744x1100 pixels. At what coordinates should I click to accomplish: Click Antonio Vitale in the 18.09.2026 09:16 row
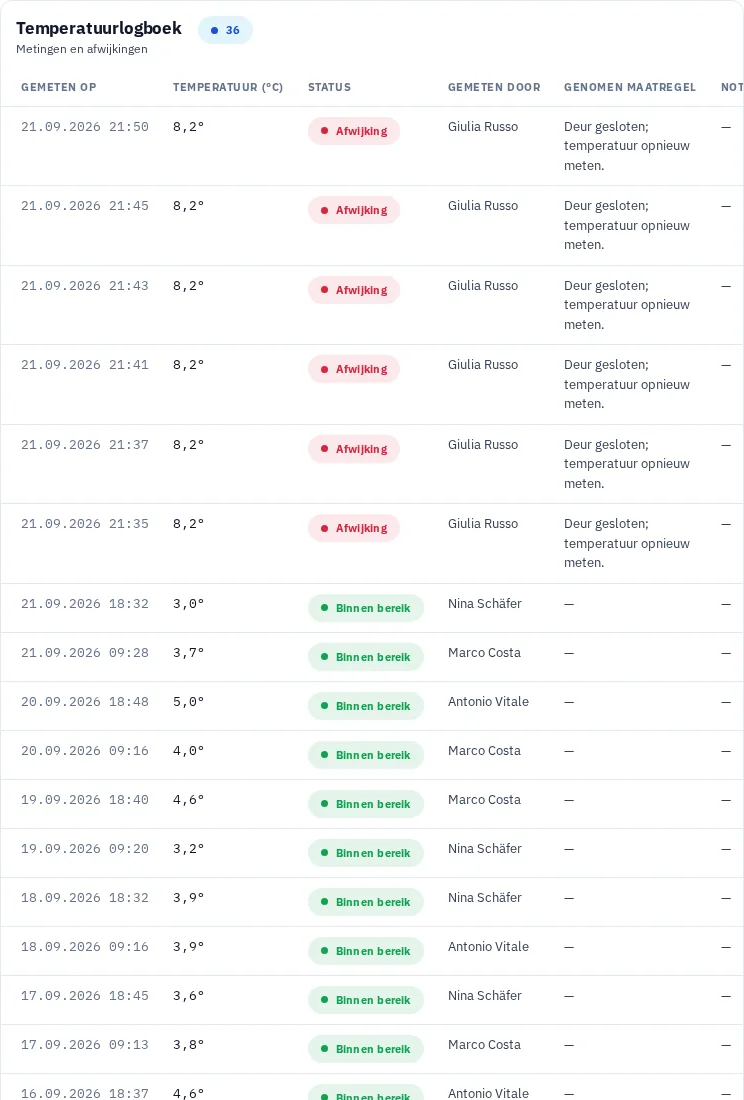(x=488, y=947)
